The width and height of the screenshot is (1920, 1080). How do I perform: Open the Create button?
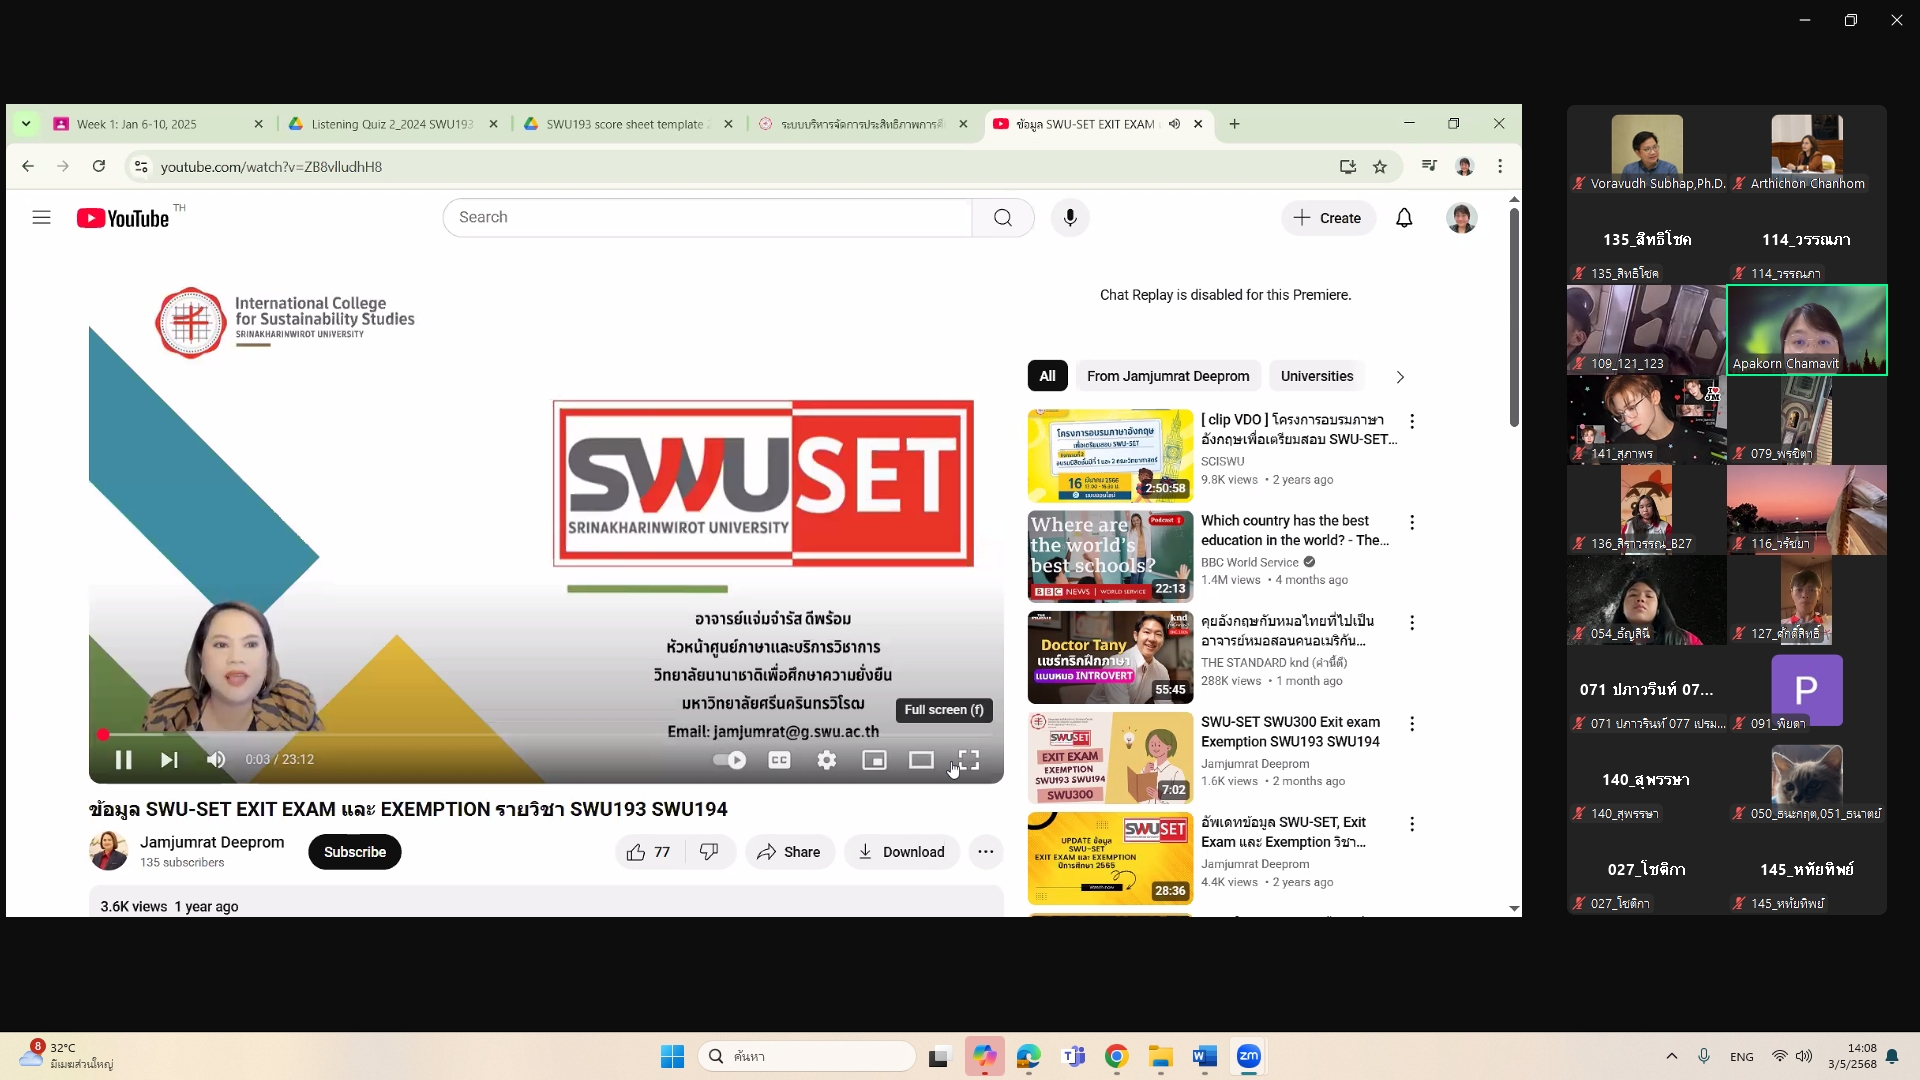[1328, 218]
